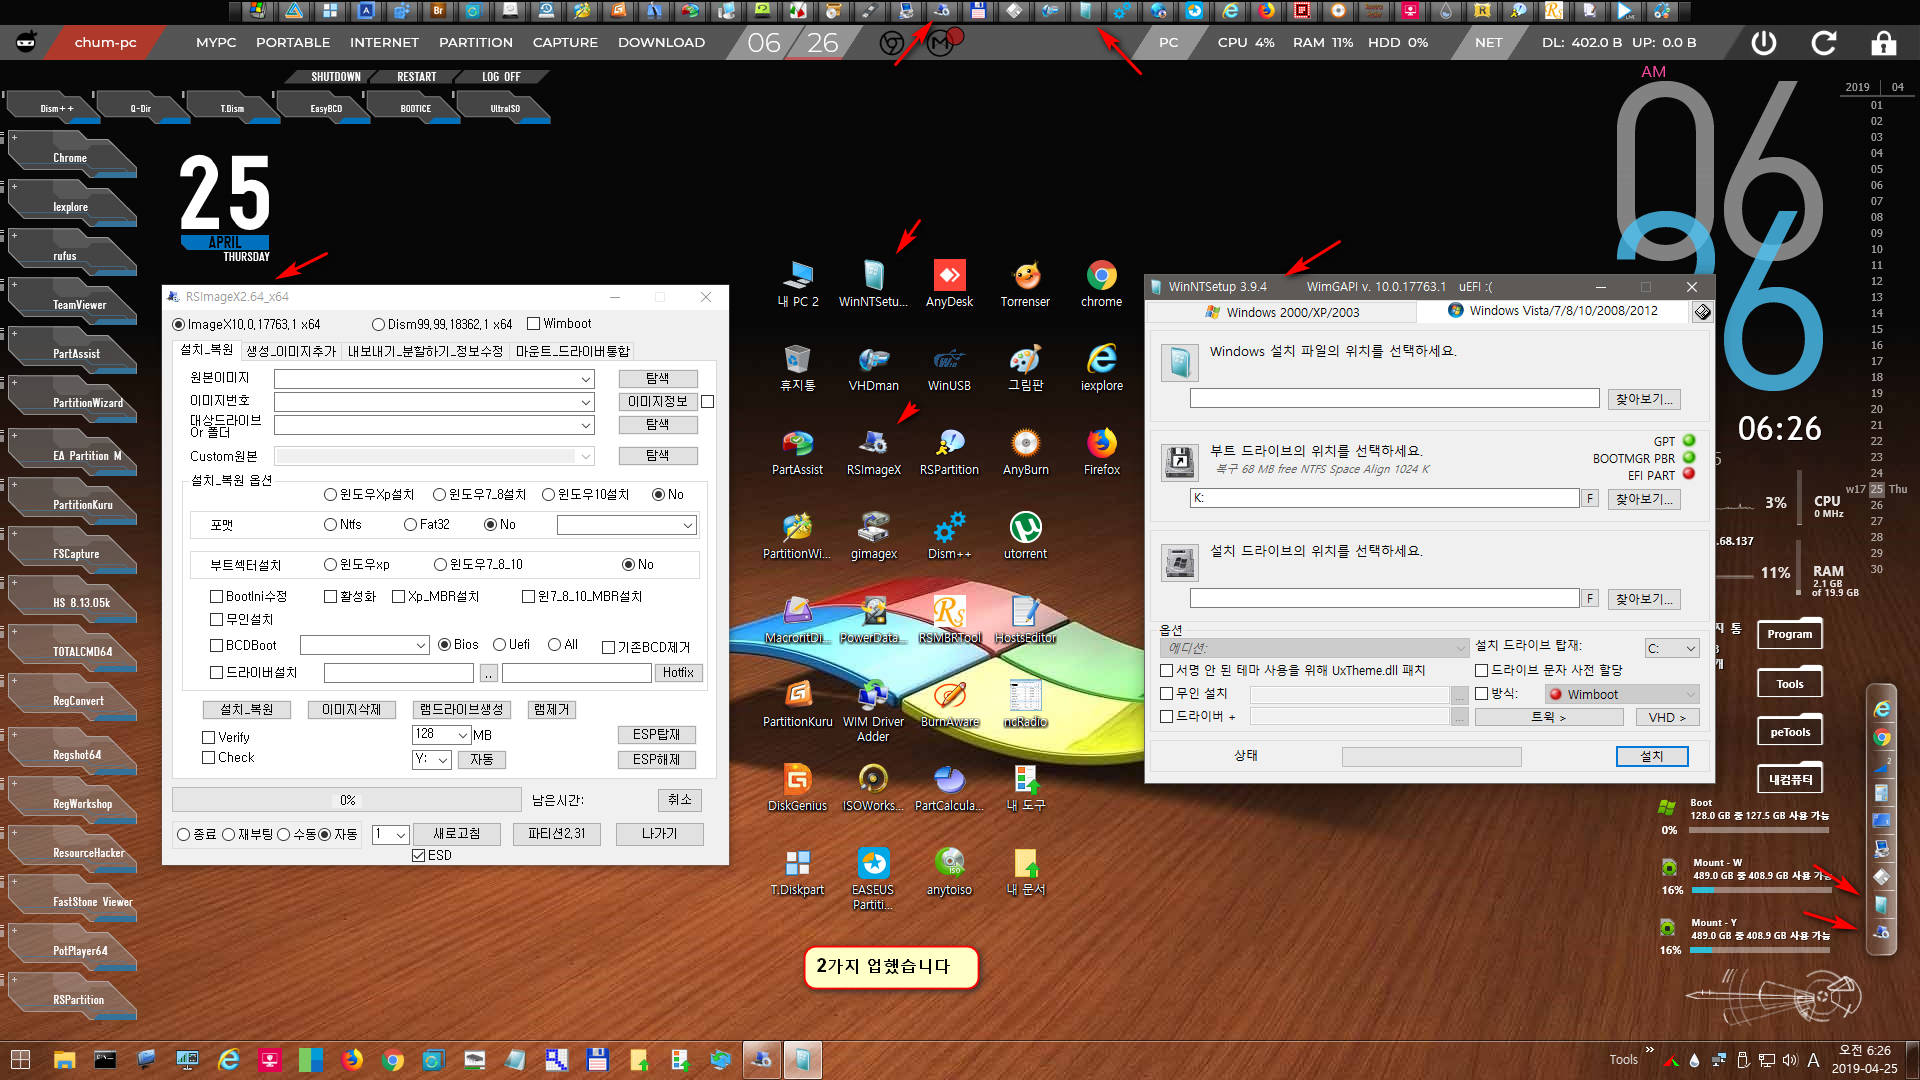Click the 0% progress bar in RSImageX
The height and width of the screenshot is (1080, 1920).
coord(347,800)
